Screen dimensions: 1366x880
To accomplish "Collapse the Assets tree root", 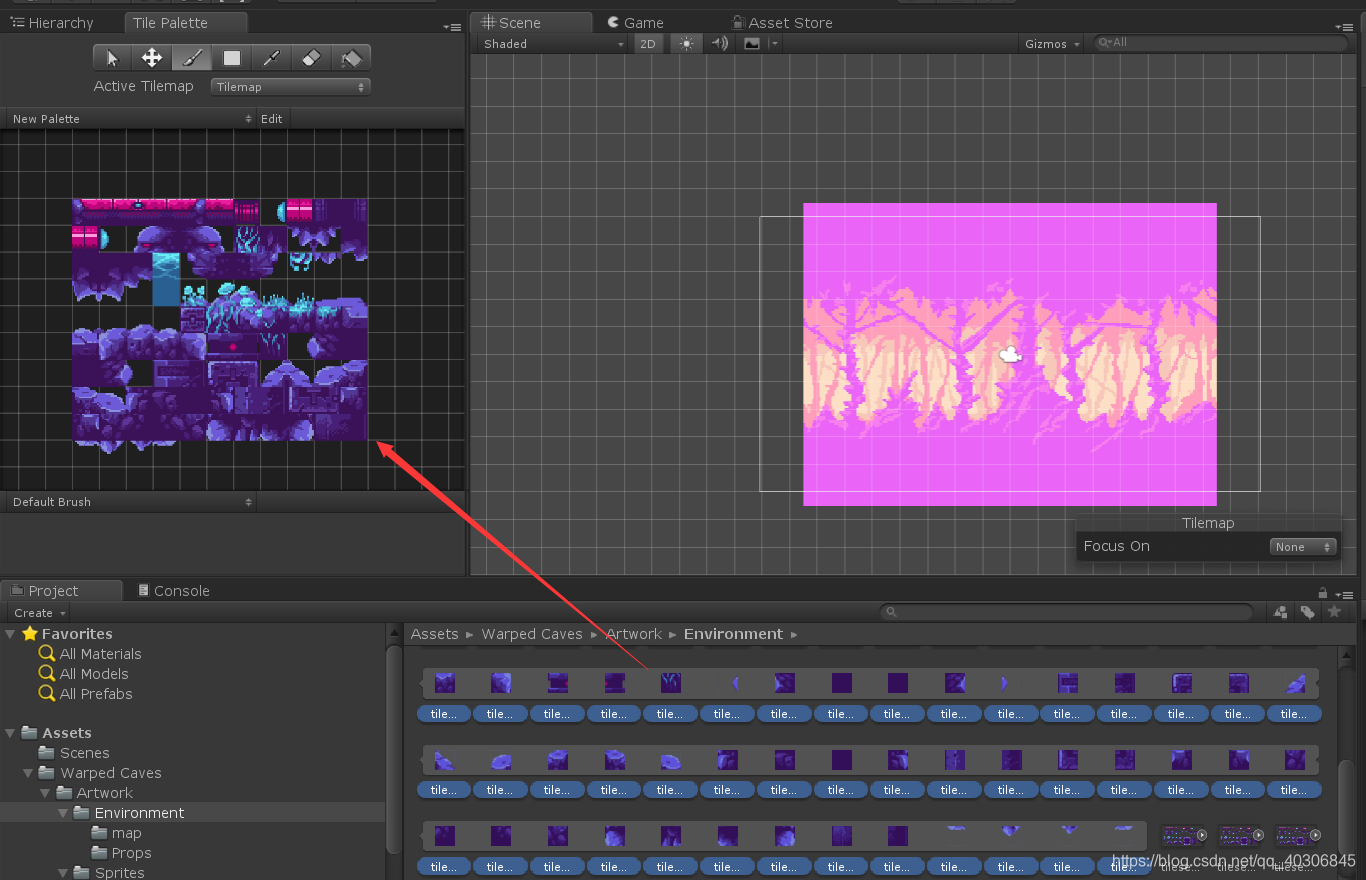I will pos(11,733).
